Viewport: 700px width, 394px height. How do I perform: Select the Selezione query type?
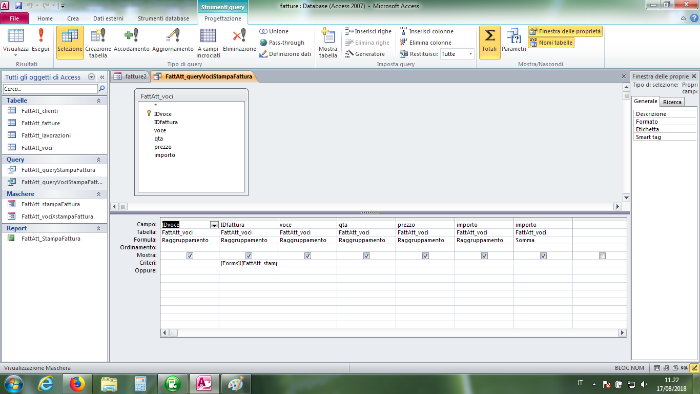coord(70,42)
